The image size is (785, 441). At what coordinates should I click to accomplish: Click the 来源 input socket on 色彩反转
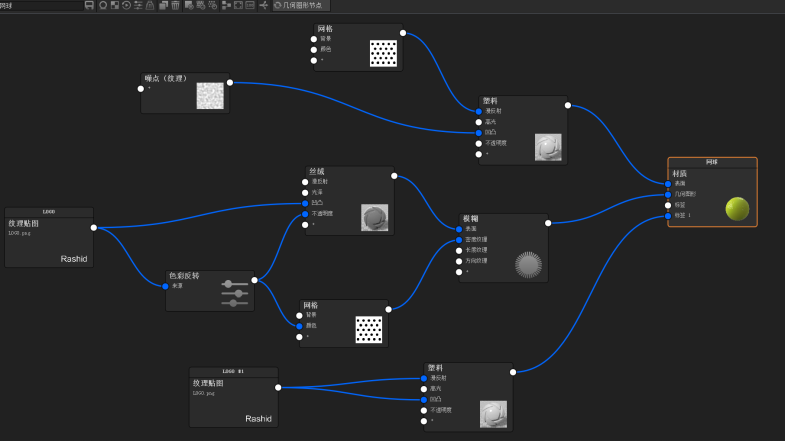pos(165,286)
